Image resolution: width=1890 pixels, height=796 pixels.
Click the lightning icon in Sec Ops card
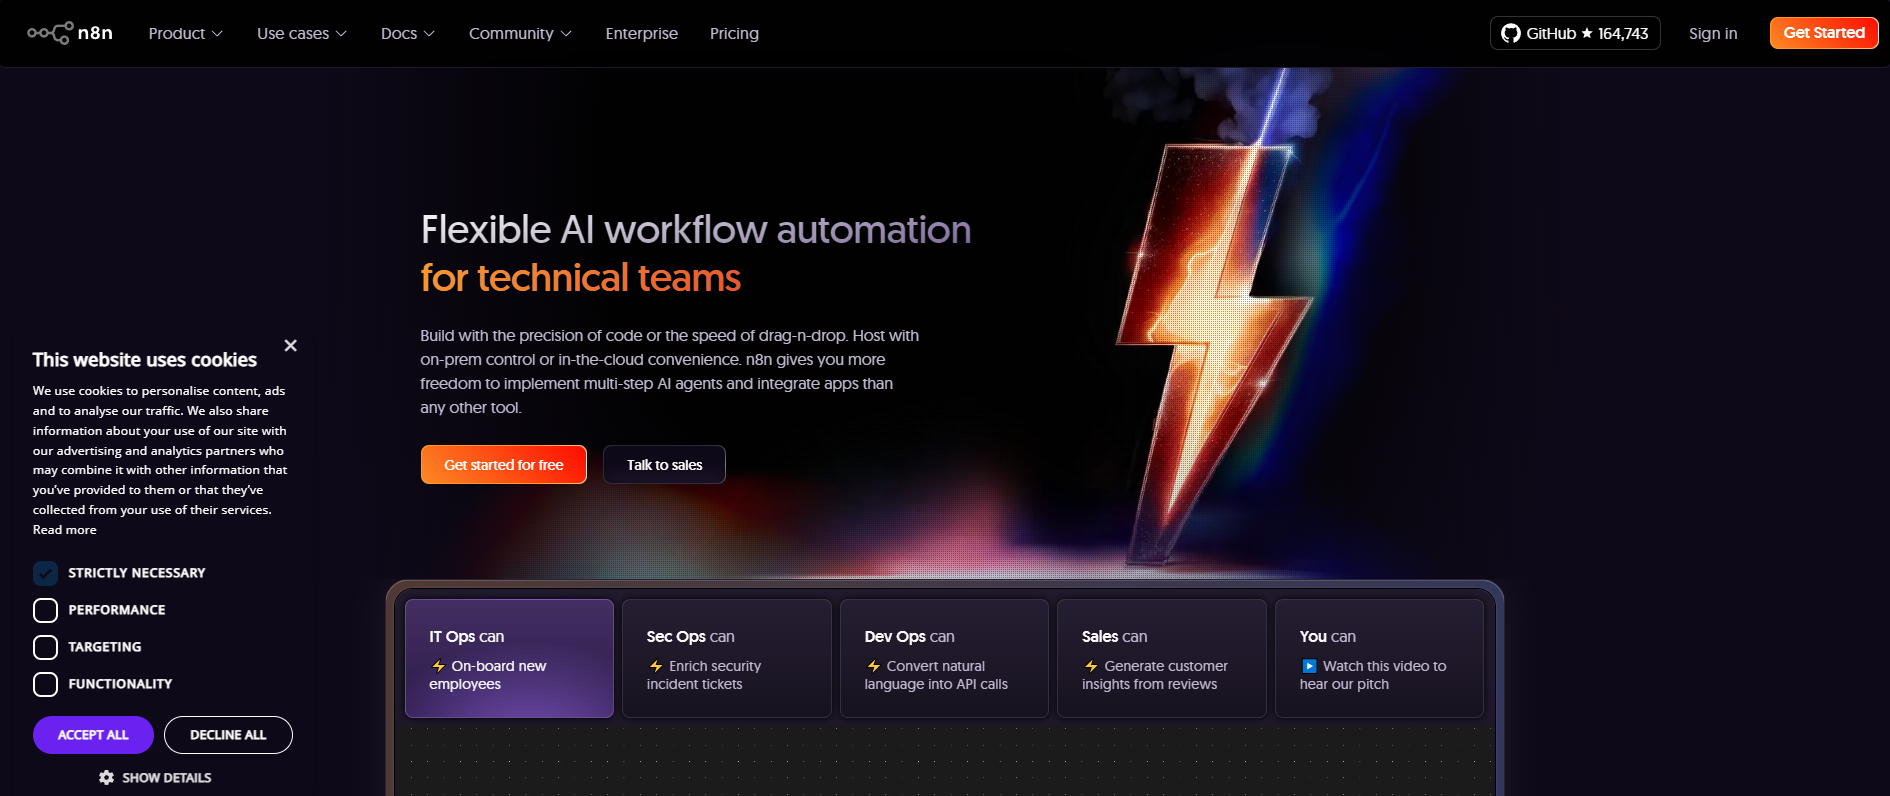656,666
